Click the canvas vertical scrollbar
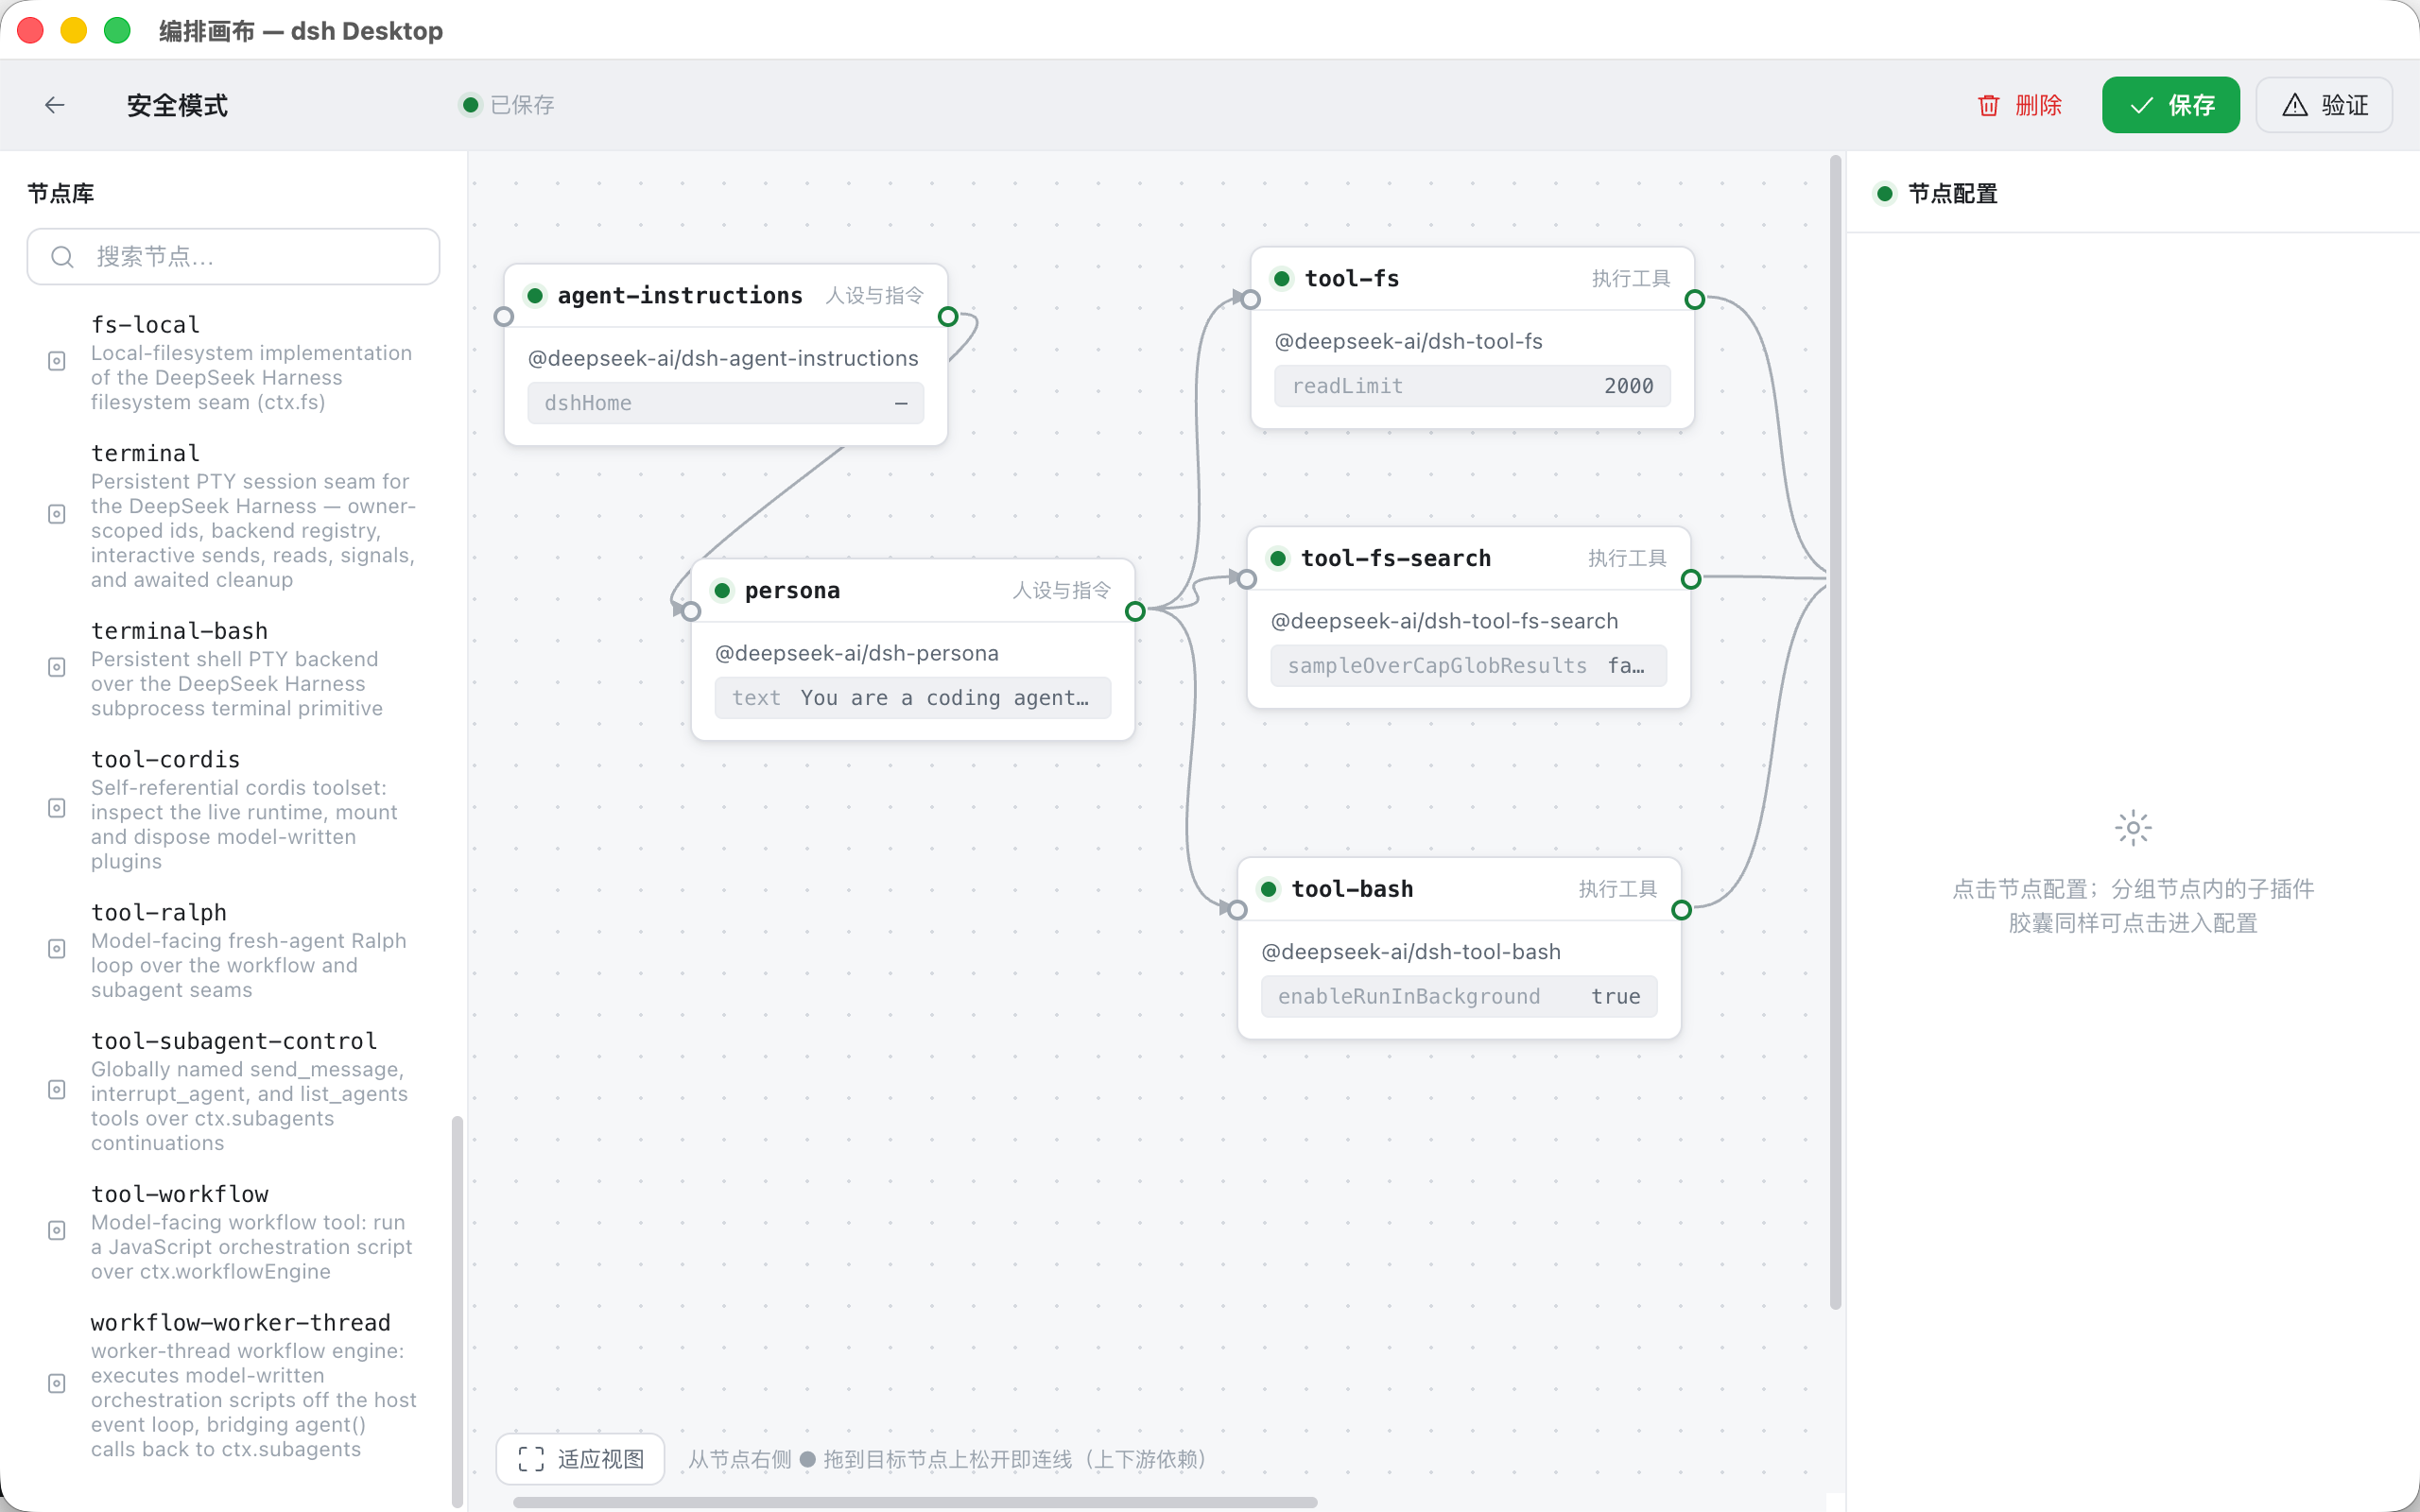 tap(1835, 732)
